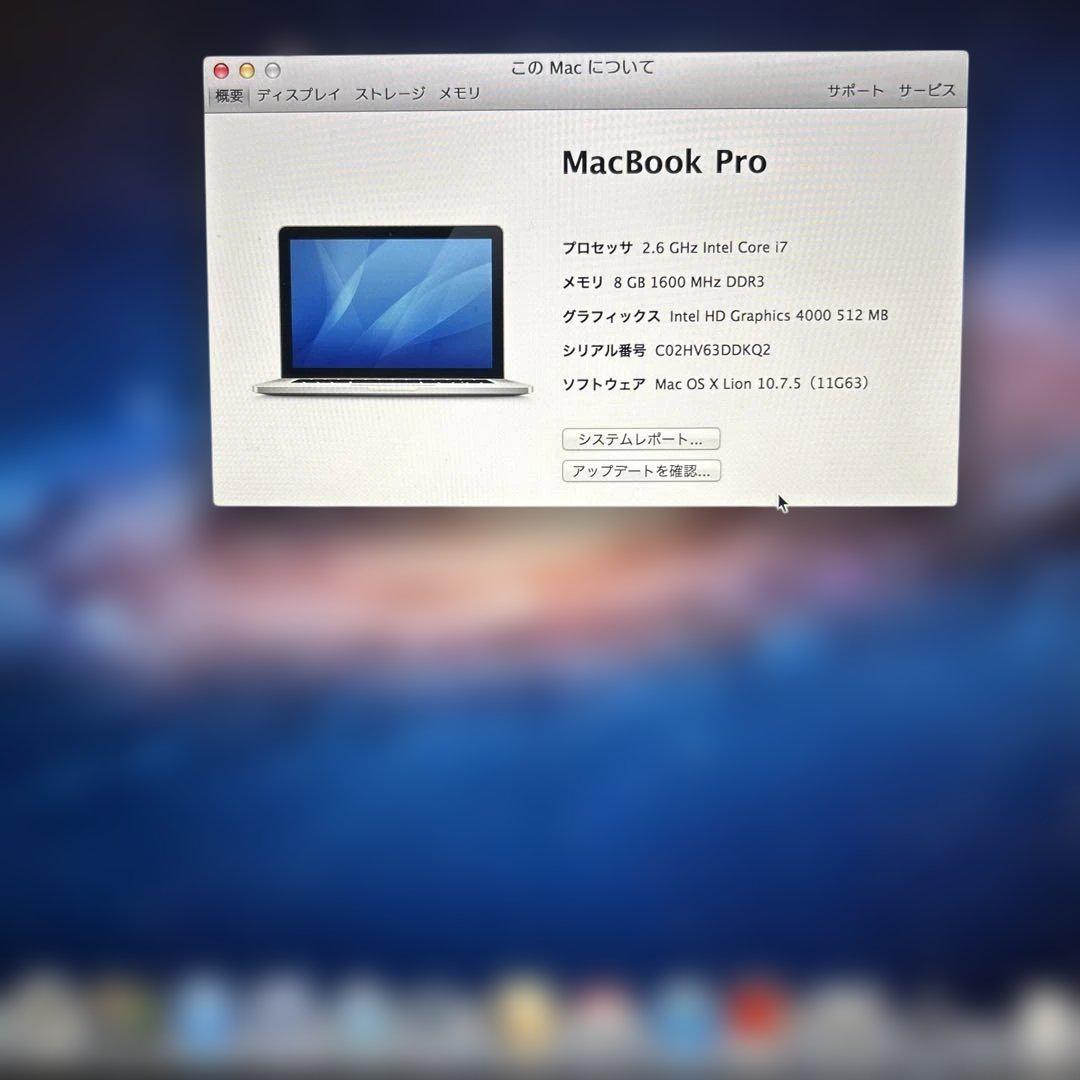Click the この Mac について window title
Viewport: 1080px width, 1080px height.
(x=583, y=68)
